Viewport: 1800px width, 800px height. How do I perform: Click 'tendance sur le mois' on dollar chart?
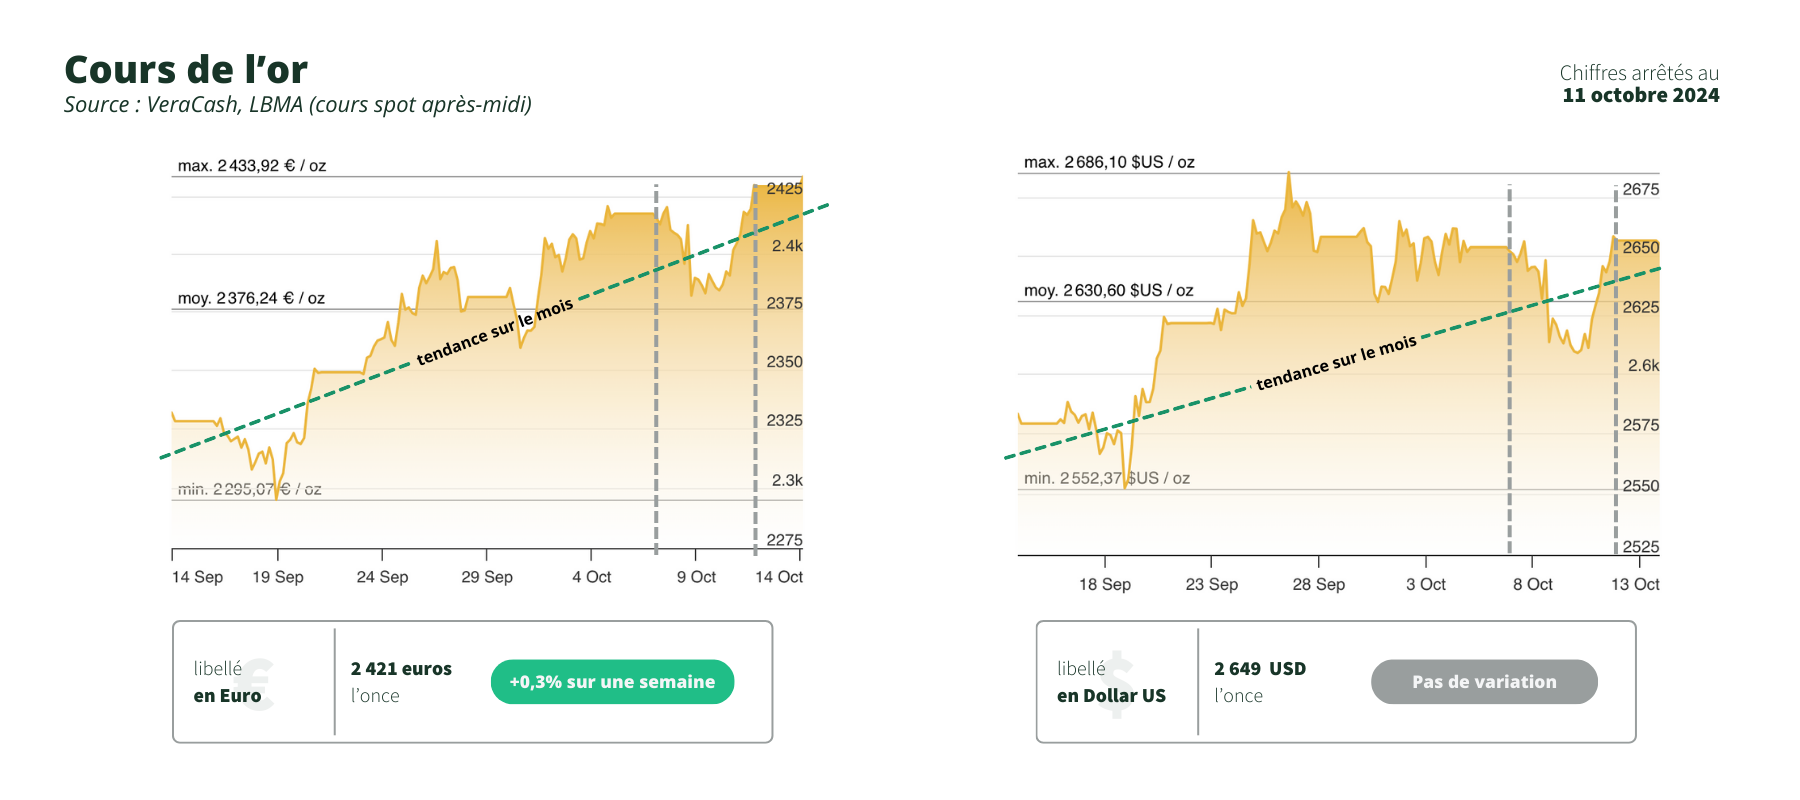(1336, 362)
